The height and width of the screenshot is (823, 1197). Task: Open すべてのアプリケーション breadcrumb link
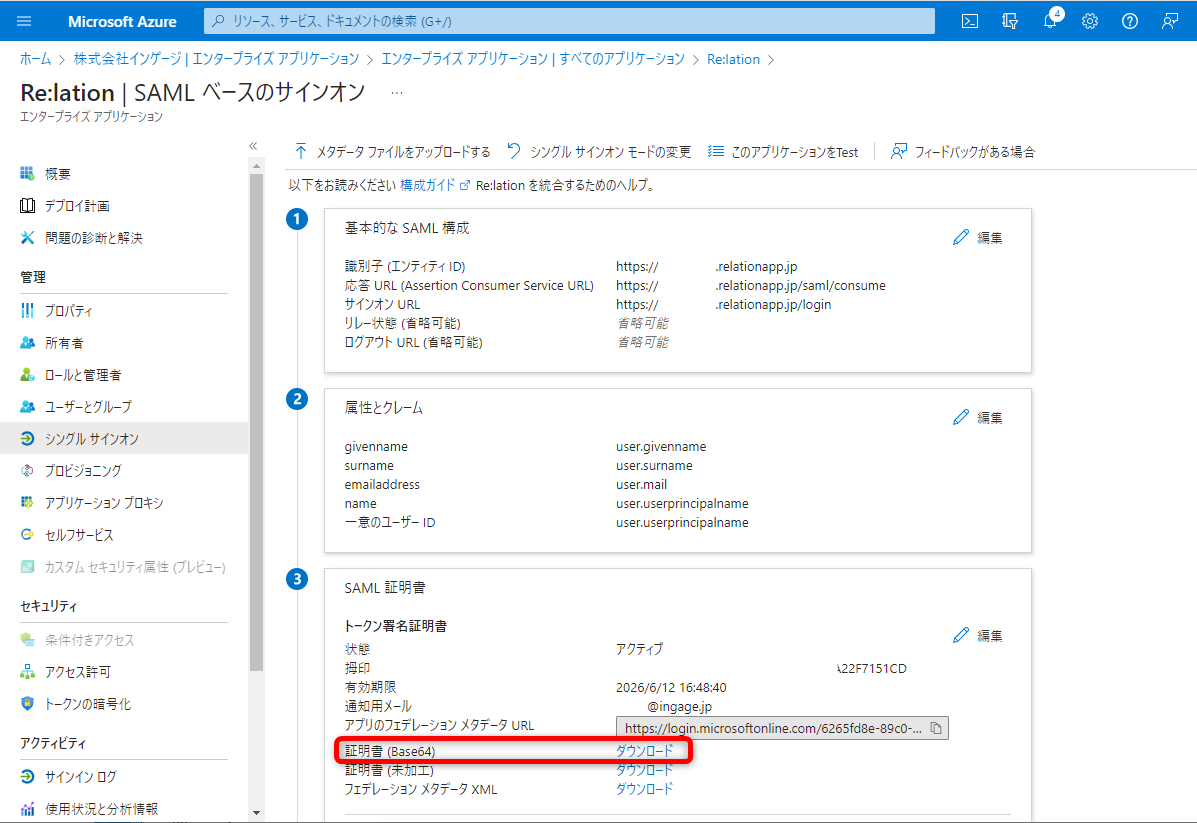[x=533, y=60]
